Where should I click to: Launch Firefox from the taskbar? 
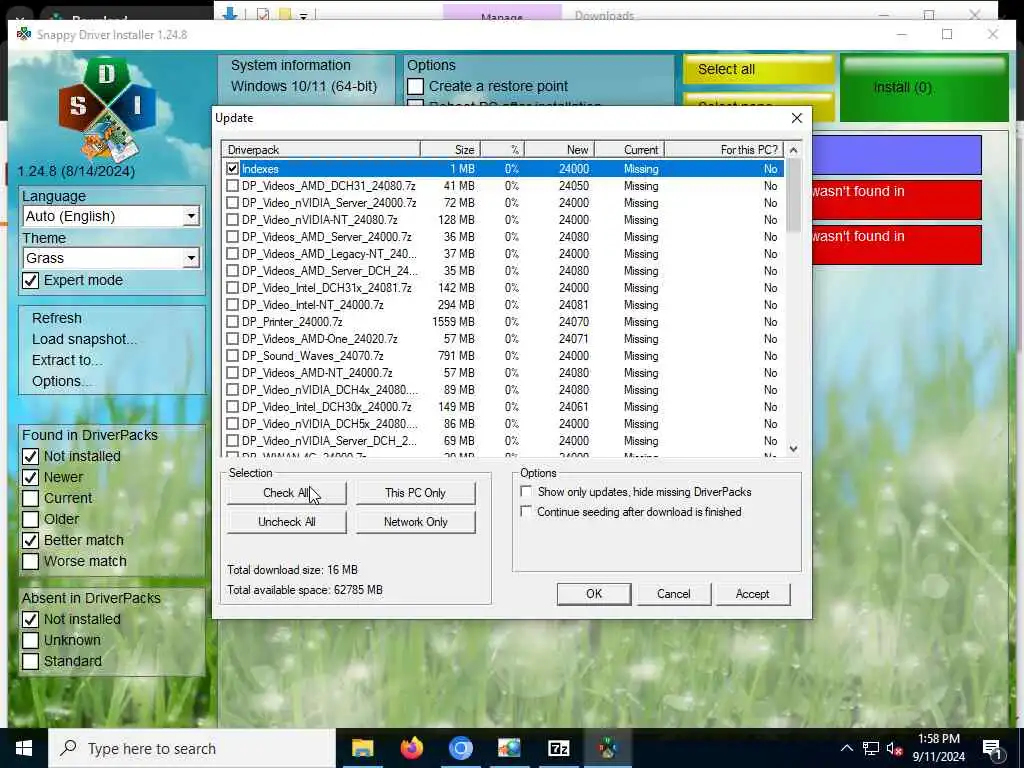coord(411,748)
